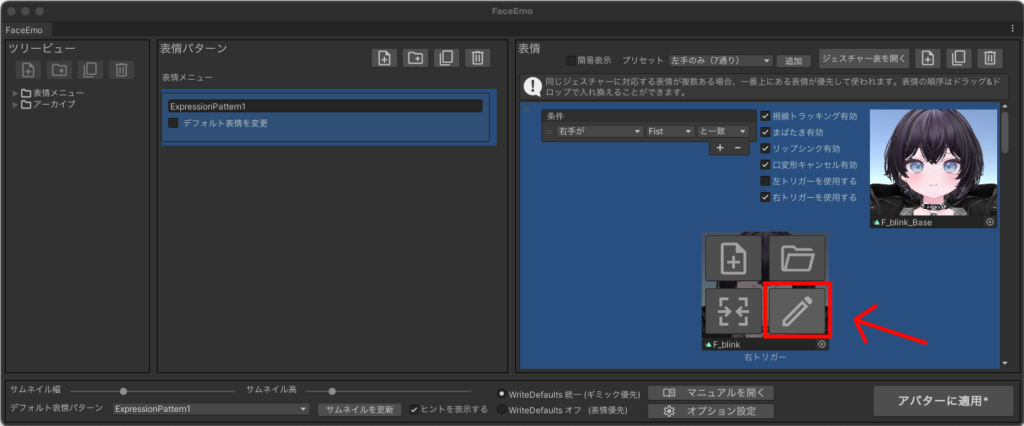Screen dimensions: 1024x426
Task: Select WriteDefaults オフ radio button
Action: point(502,410)
